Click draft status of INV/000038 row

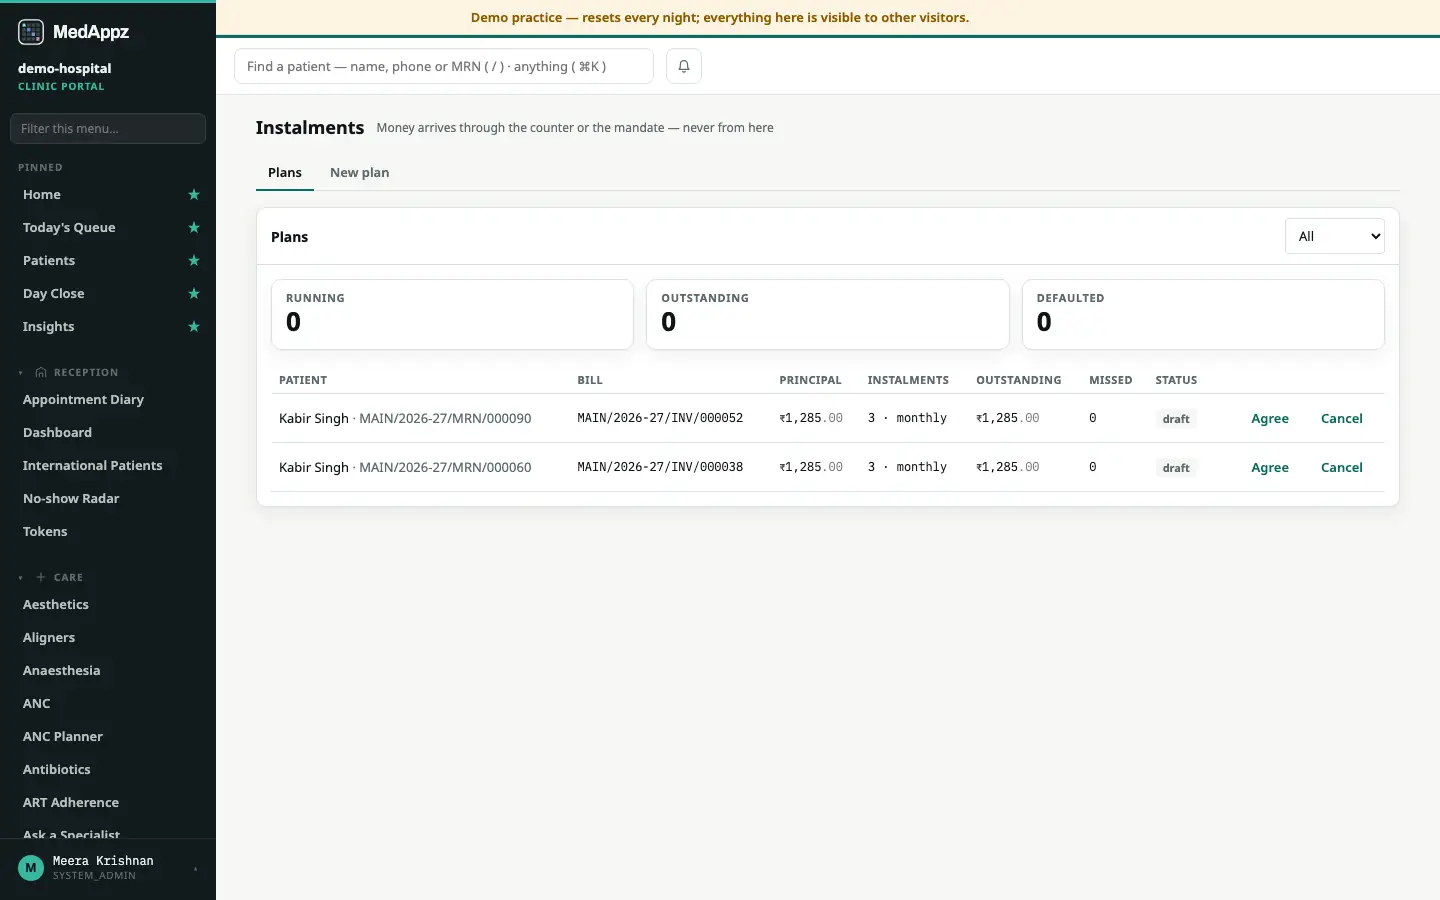click(x=1176, y=468)
